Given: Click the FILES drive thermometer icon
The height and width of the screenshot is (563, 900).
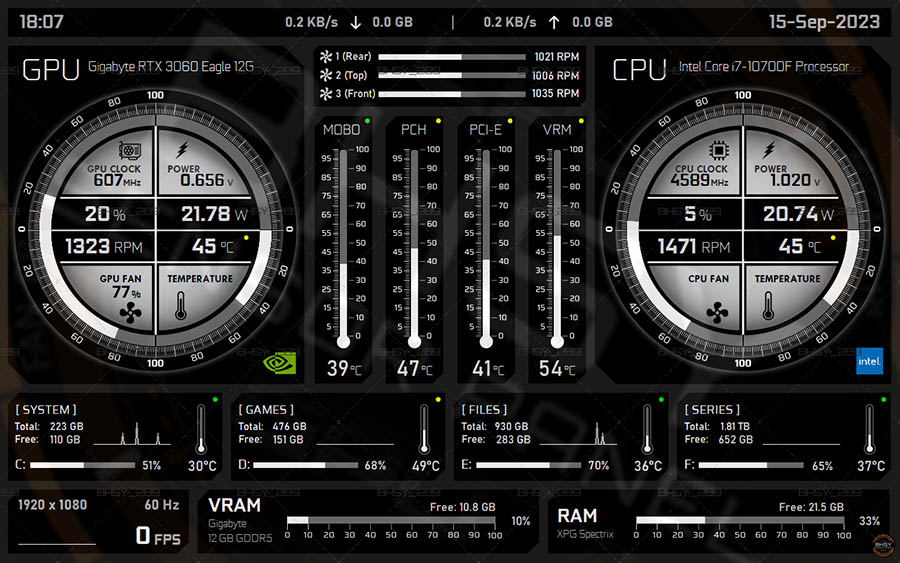Looking at the screenshot, I should pyautogui.click(x=647, y=429).
